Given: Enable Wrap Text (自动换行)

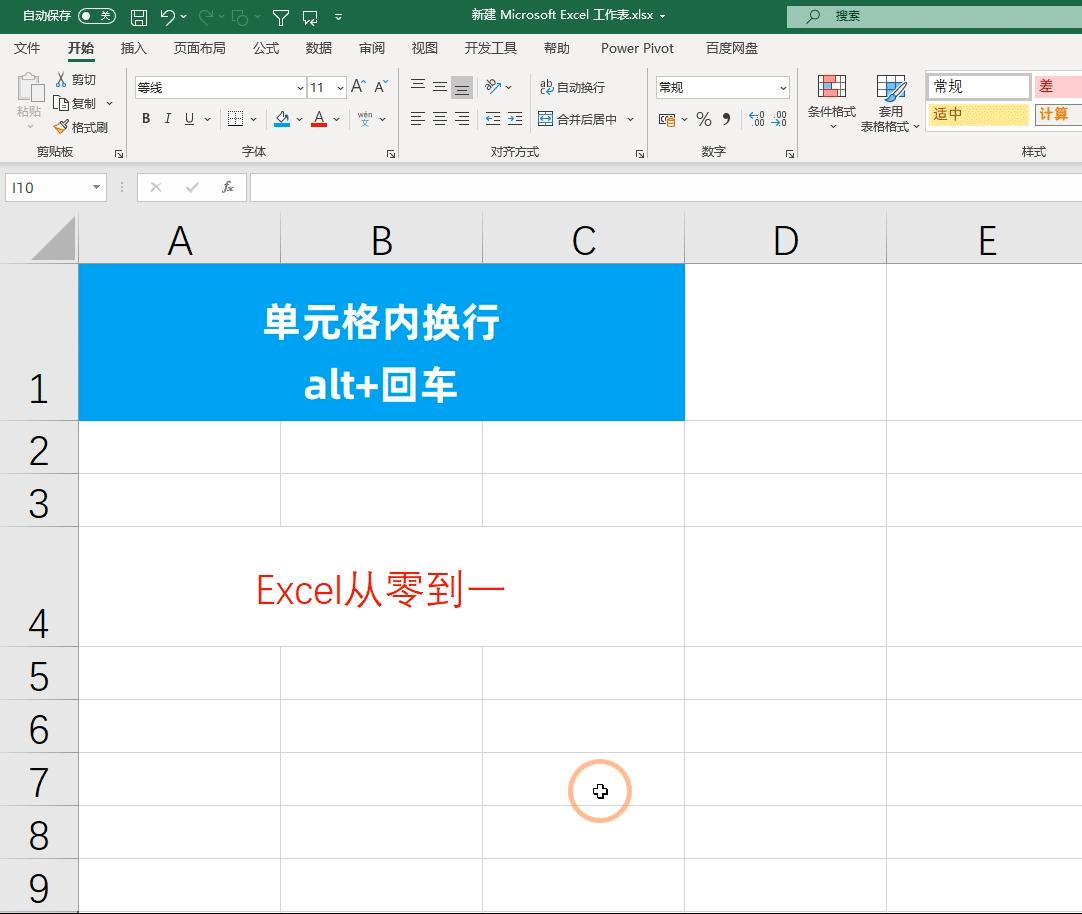Looking at the screenshot, I should coord(571,87).
